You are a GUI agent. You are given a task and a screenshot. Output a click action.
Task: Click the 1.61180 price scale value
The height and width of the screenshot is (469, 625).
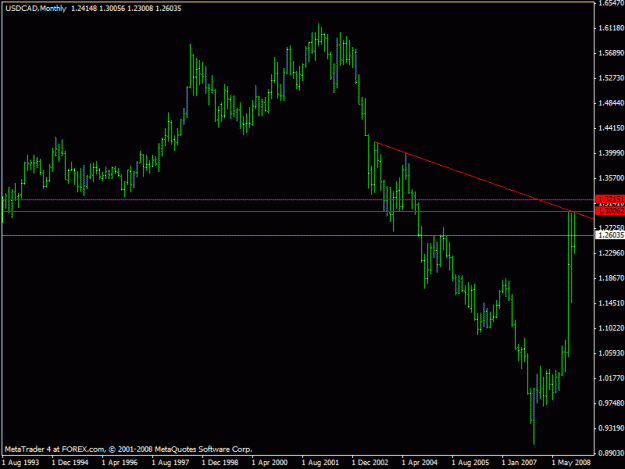tap(611, 28)
